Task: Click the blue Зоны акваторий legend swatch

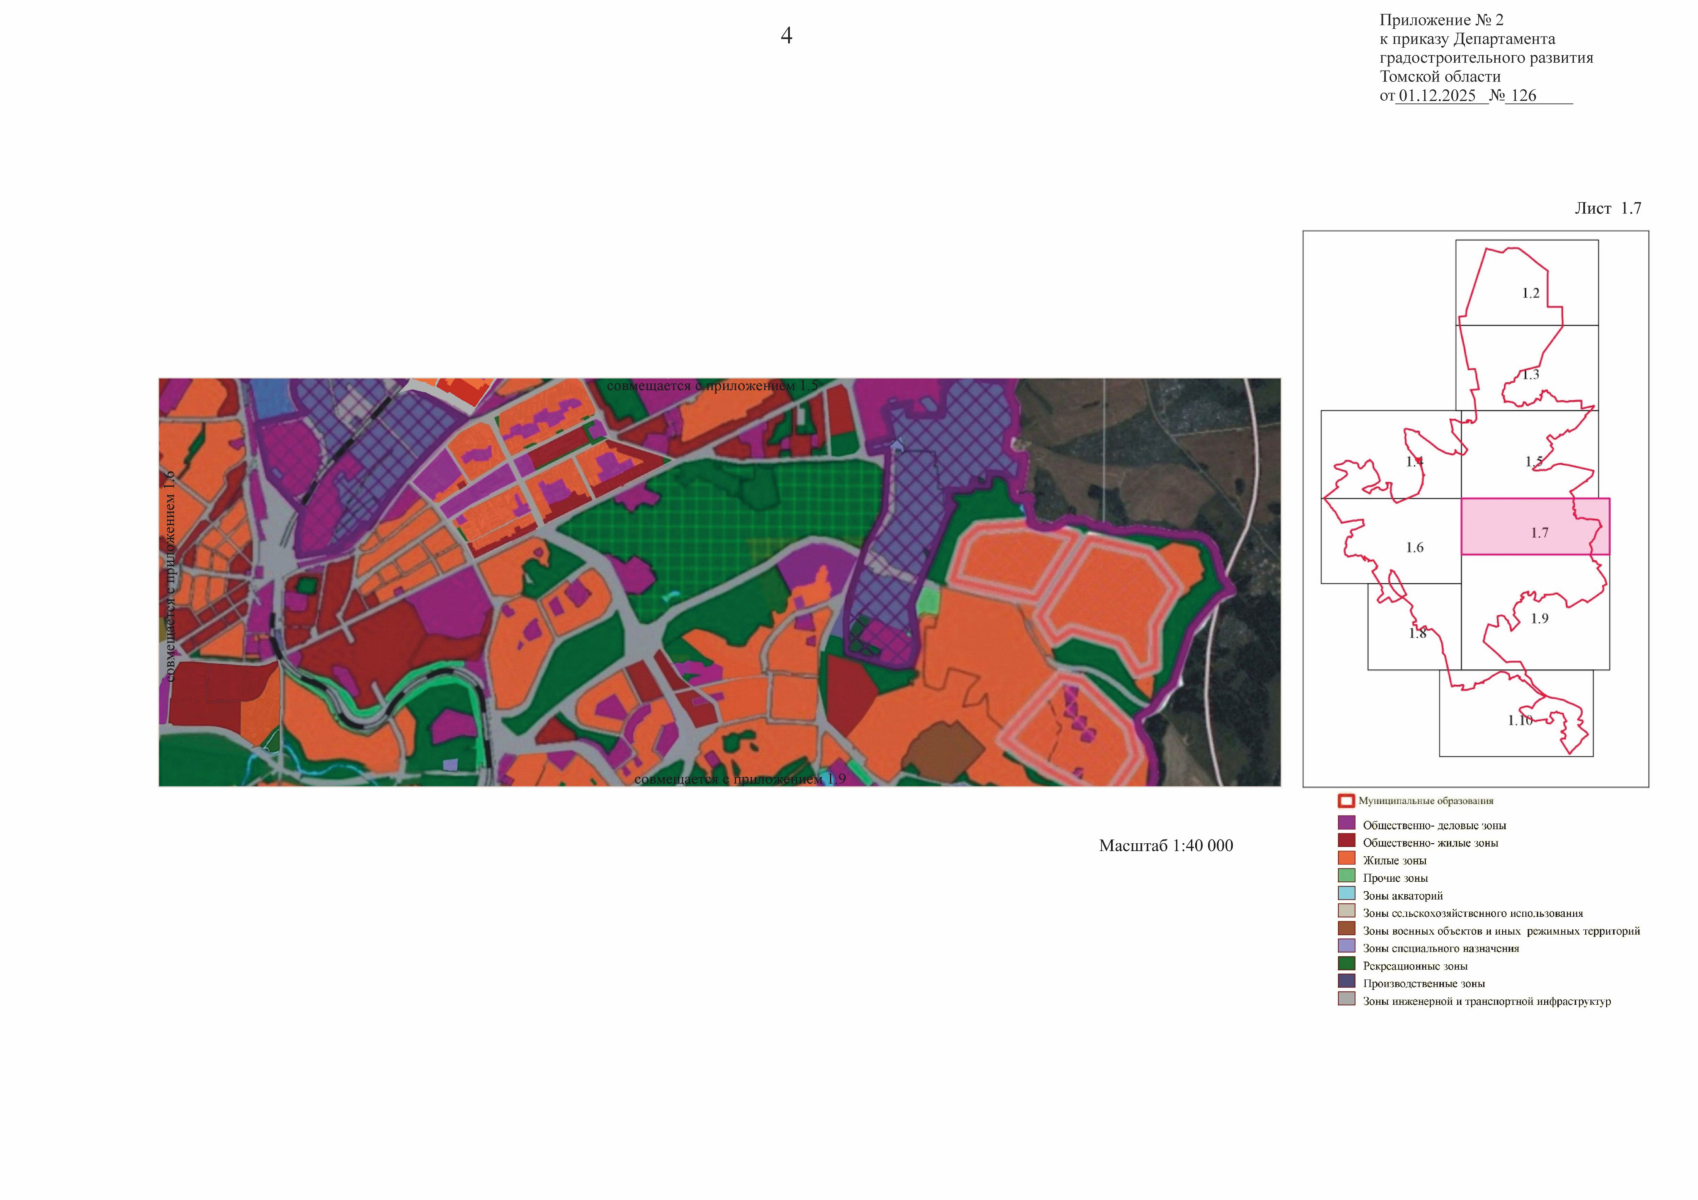Action: click(1346, 894)
